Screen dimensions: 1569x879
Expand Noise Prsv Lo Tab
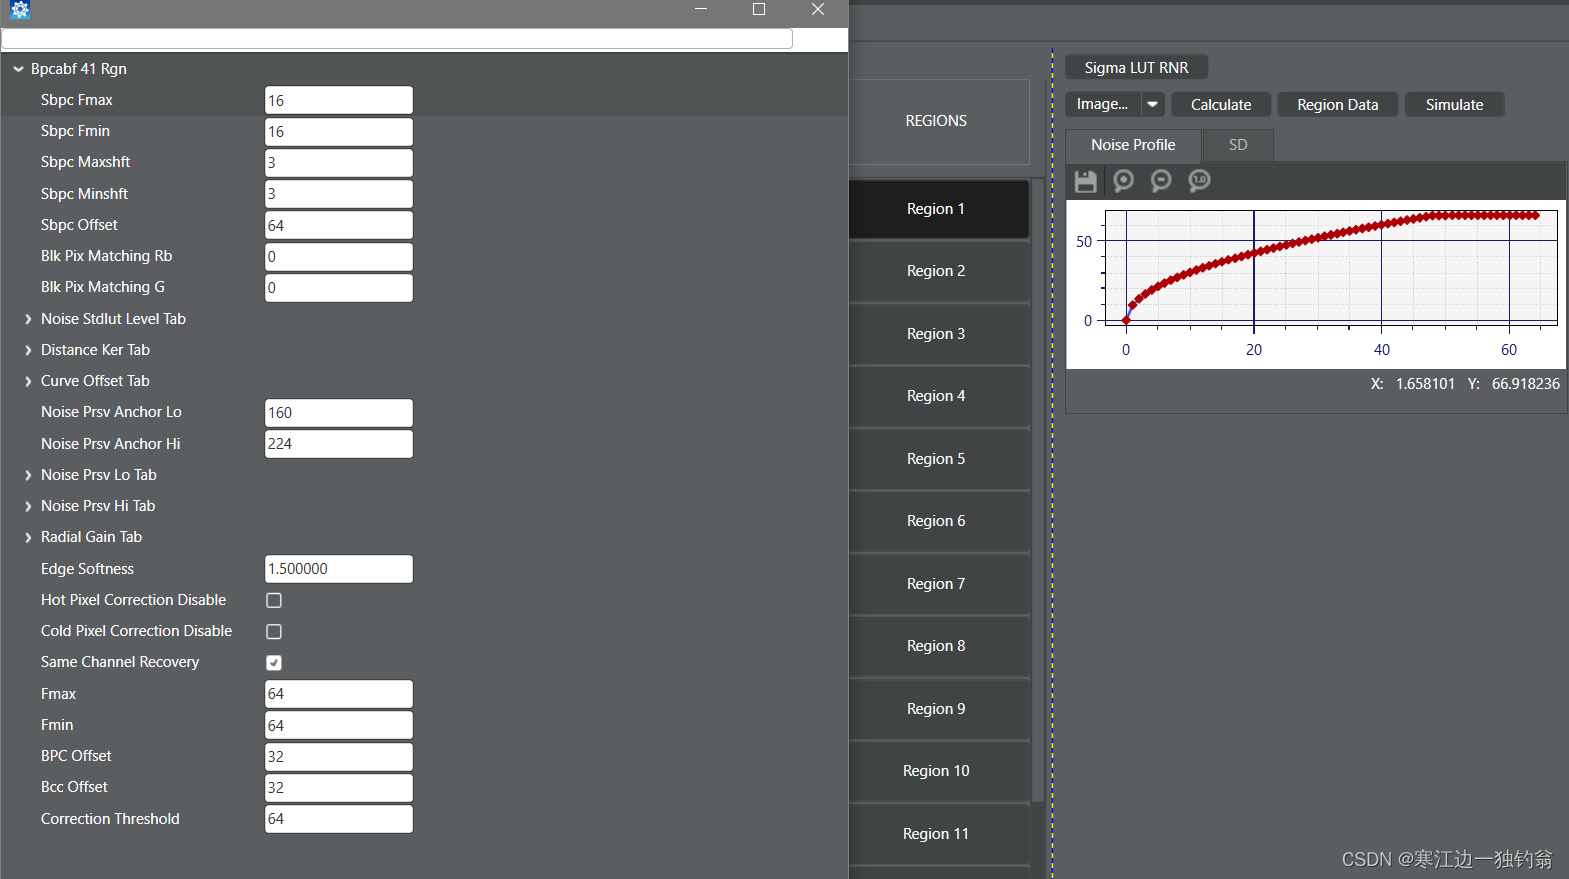[x=28, y=475]
